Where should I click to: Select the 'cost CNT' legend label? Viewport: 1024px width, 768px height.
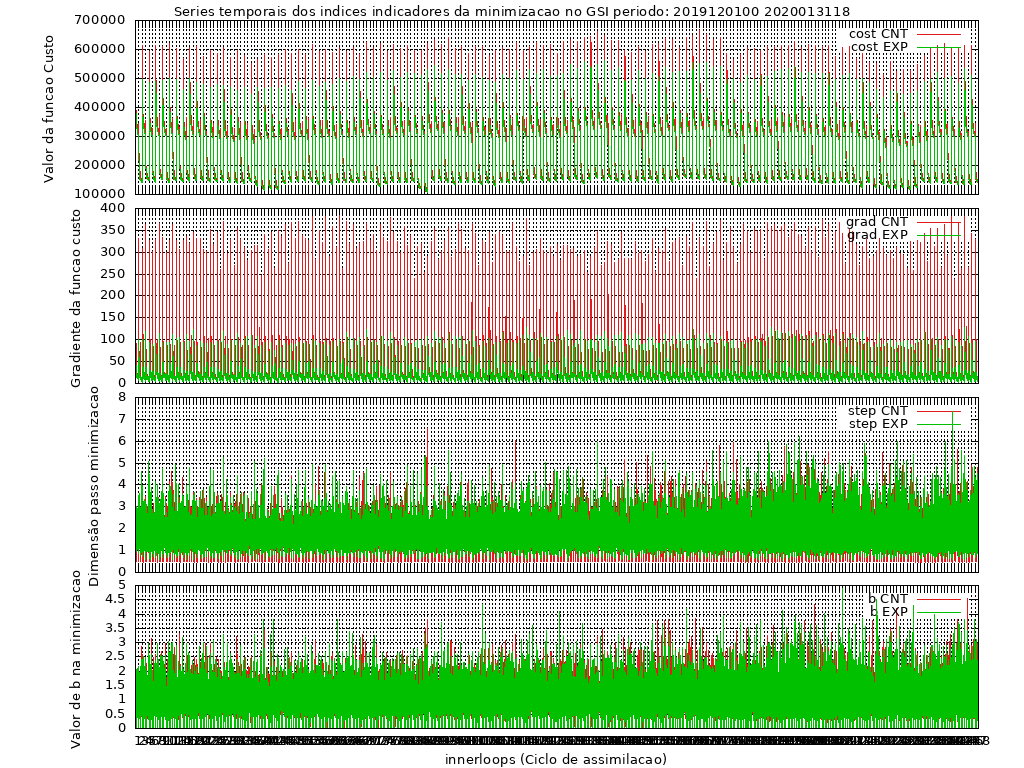click(878, 35)
